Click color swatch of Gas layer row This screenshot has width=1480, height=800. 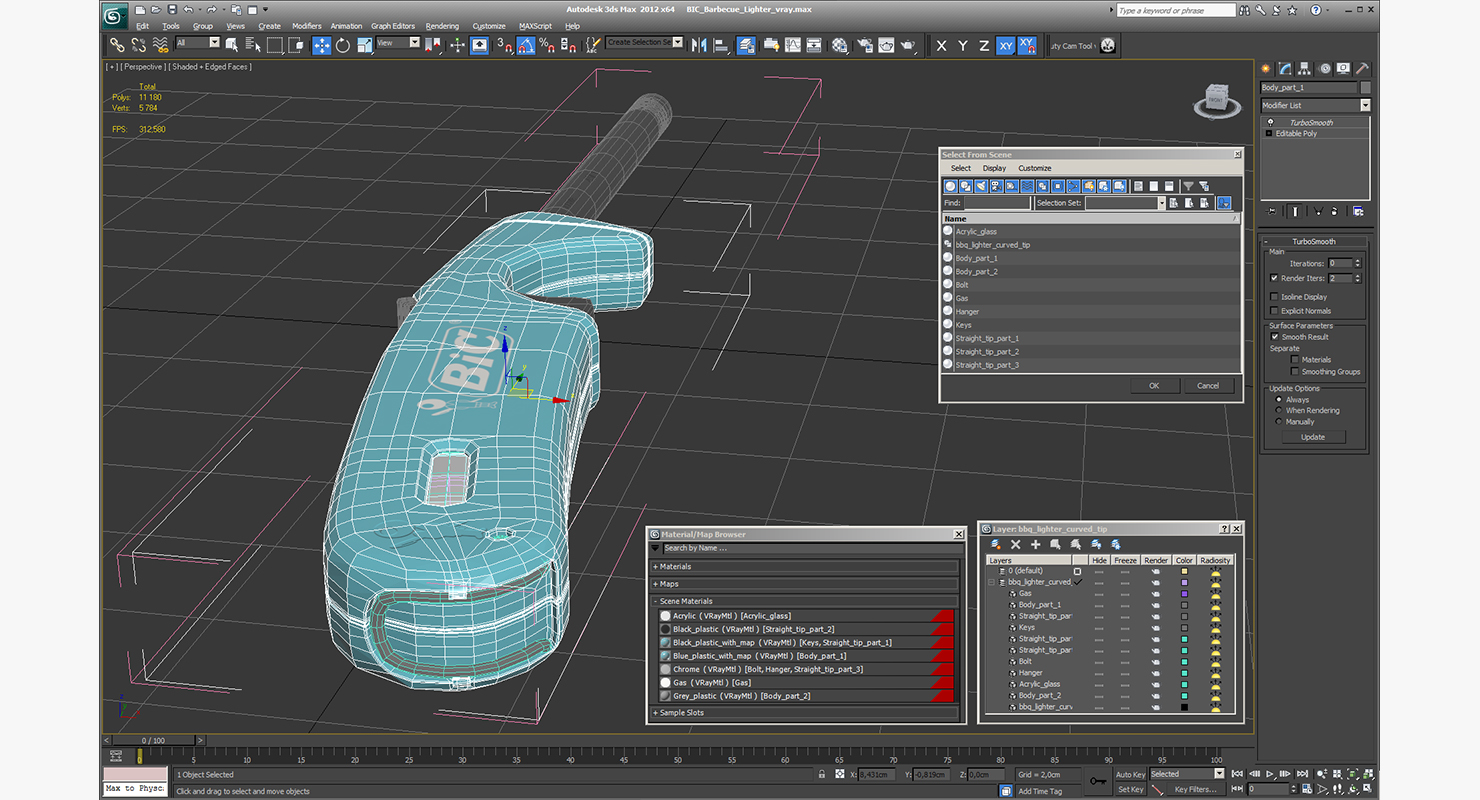tap(1185, 593)
